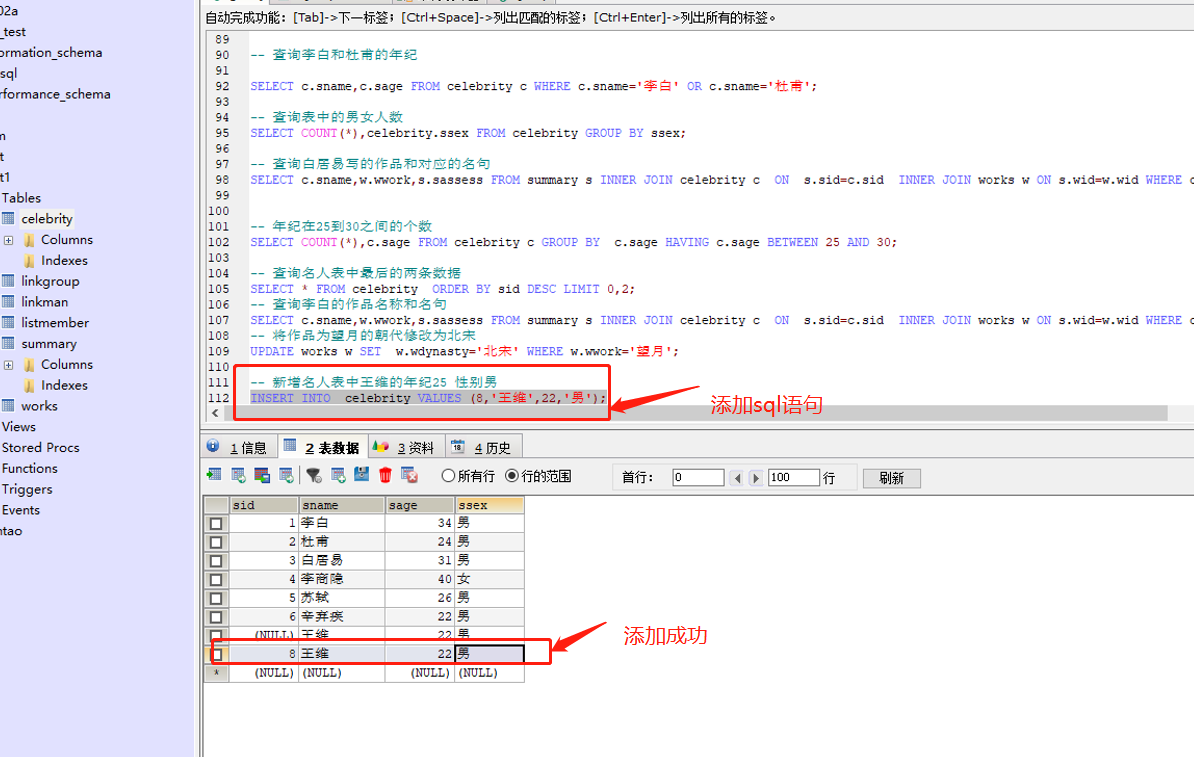Click the table icon beside celebrity

pos(8,219)
